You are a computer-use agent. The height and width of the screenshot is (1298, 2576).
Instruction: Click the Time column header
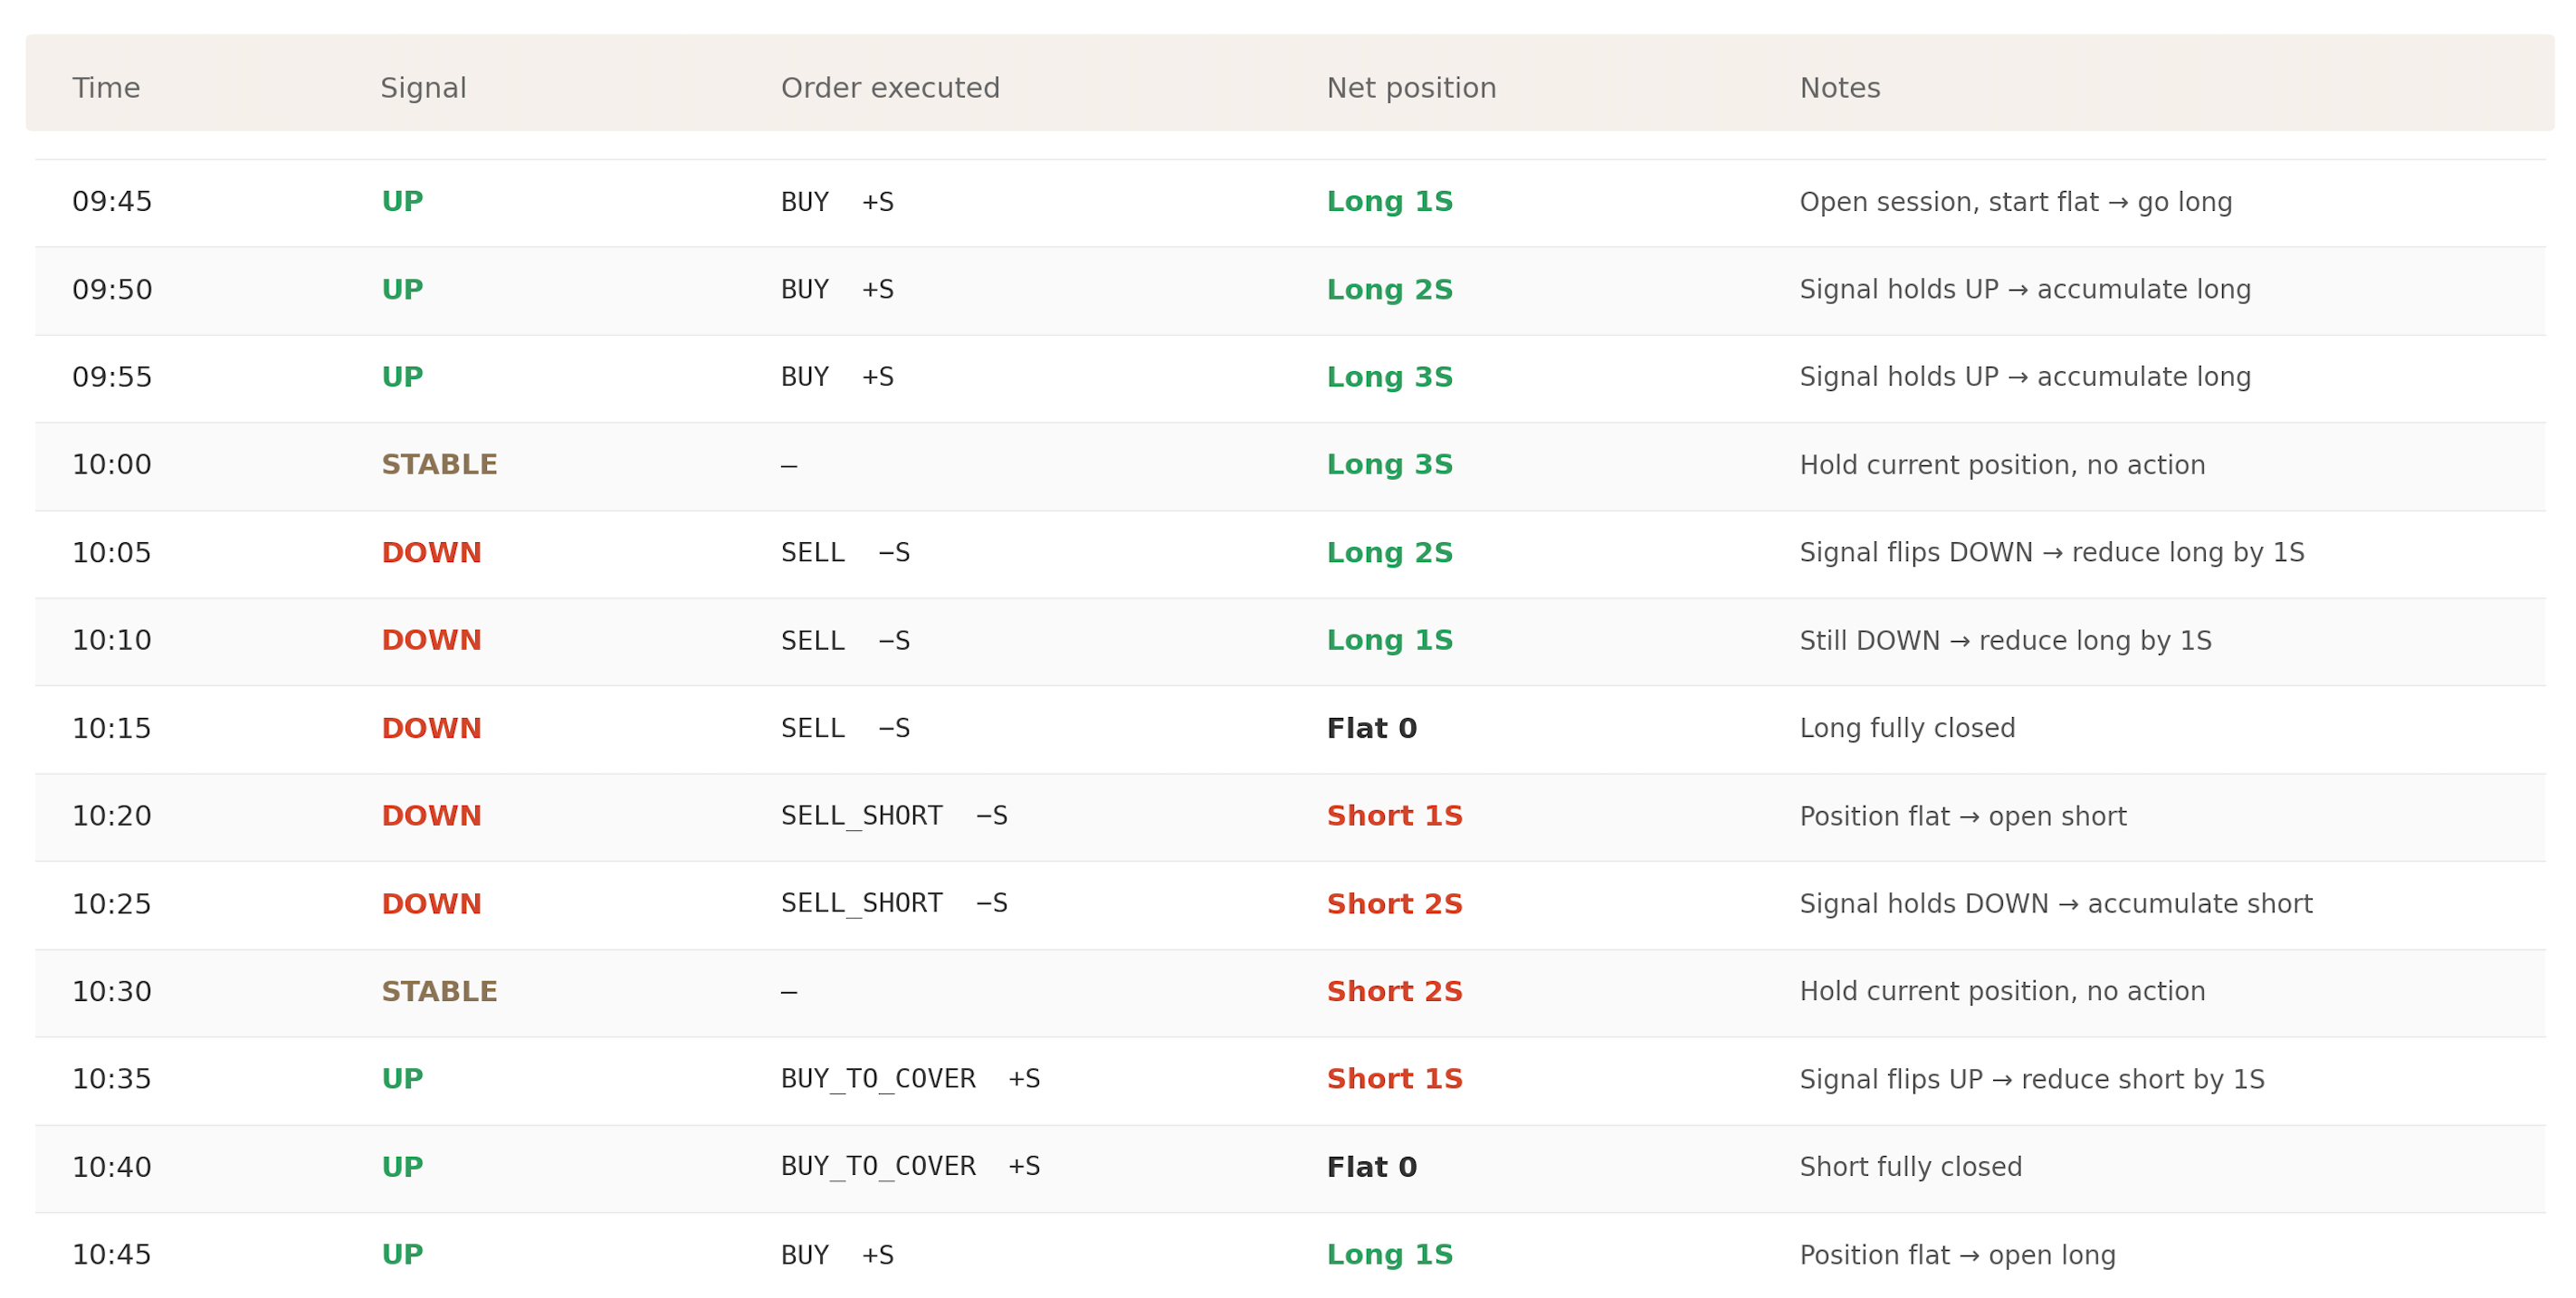coord(106,88)
